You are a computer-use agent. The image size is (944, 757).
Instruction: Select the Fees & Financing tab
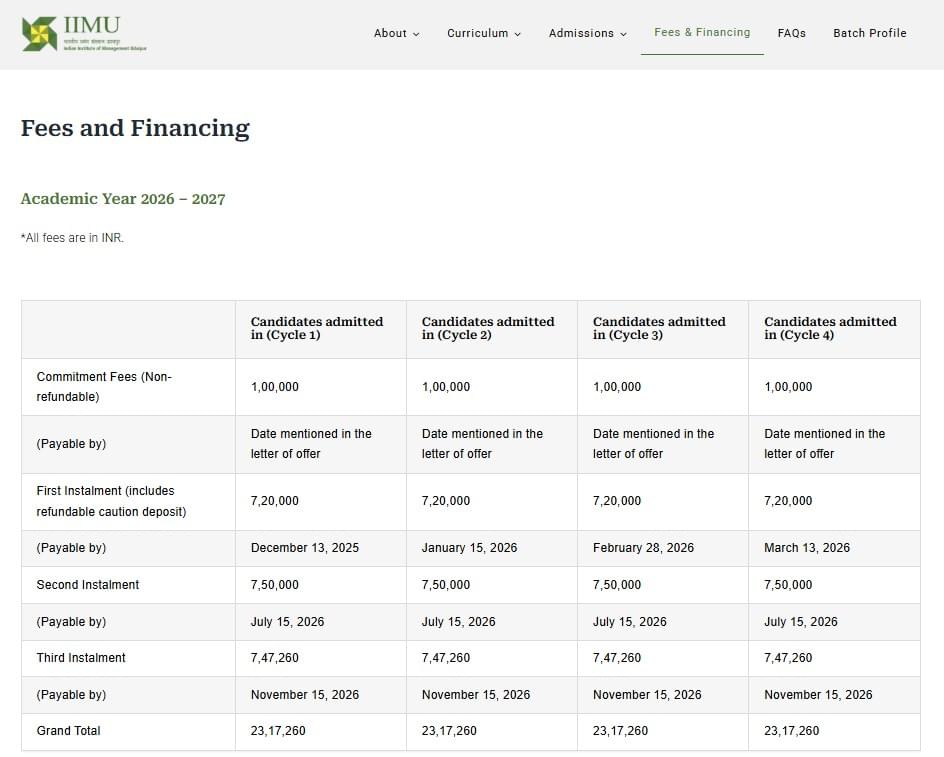702,33
